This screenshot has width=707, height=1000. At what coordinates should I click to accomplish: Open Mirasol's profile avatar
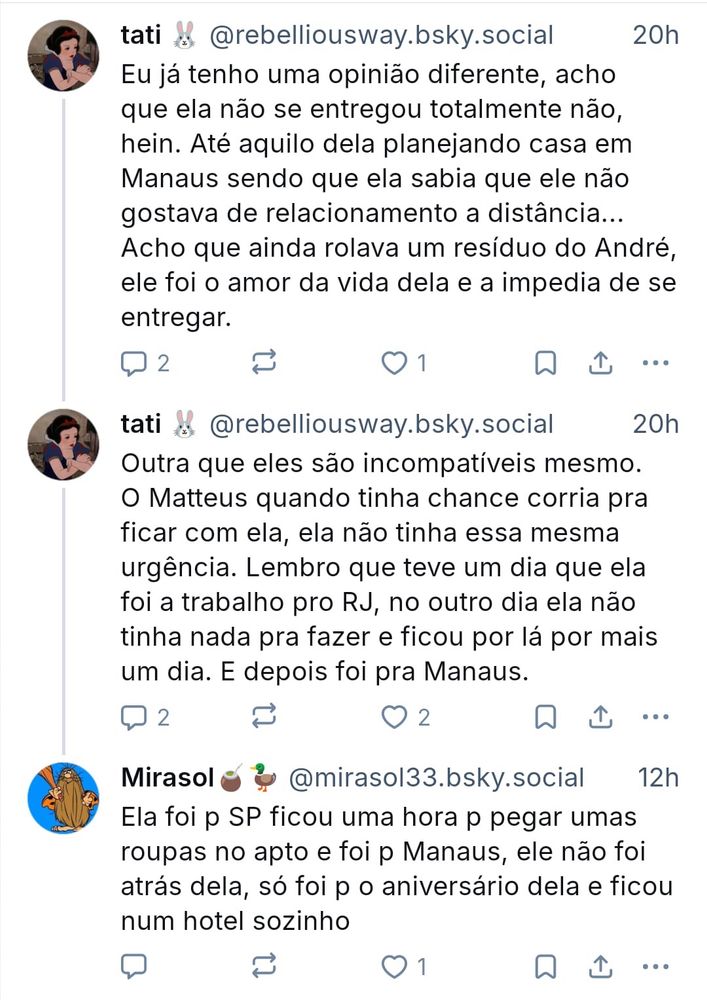point(63,797)
